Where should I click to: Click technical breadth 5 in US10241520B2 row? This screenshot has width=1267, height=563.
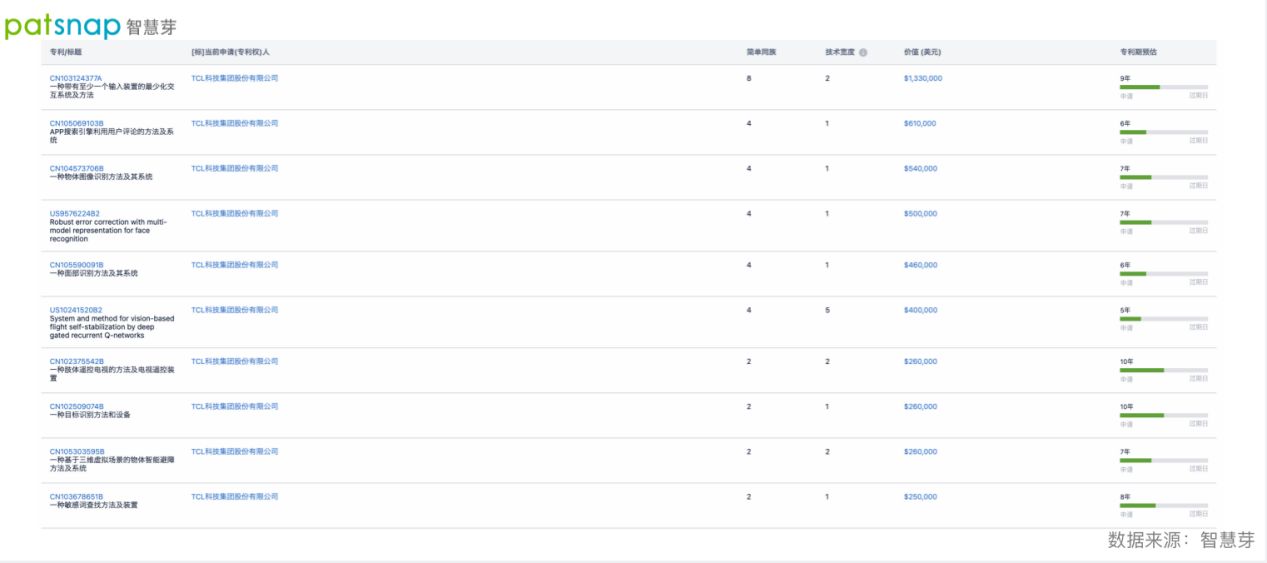[x=827, y=310]
